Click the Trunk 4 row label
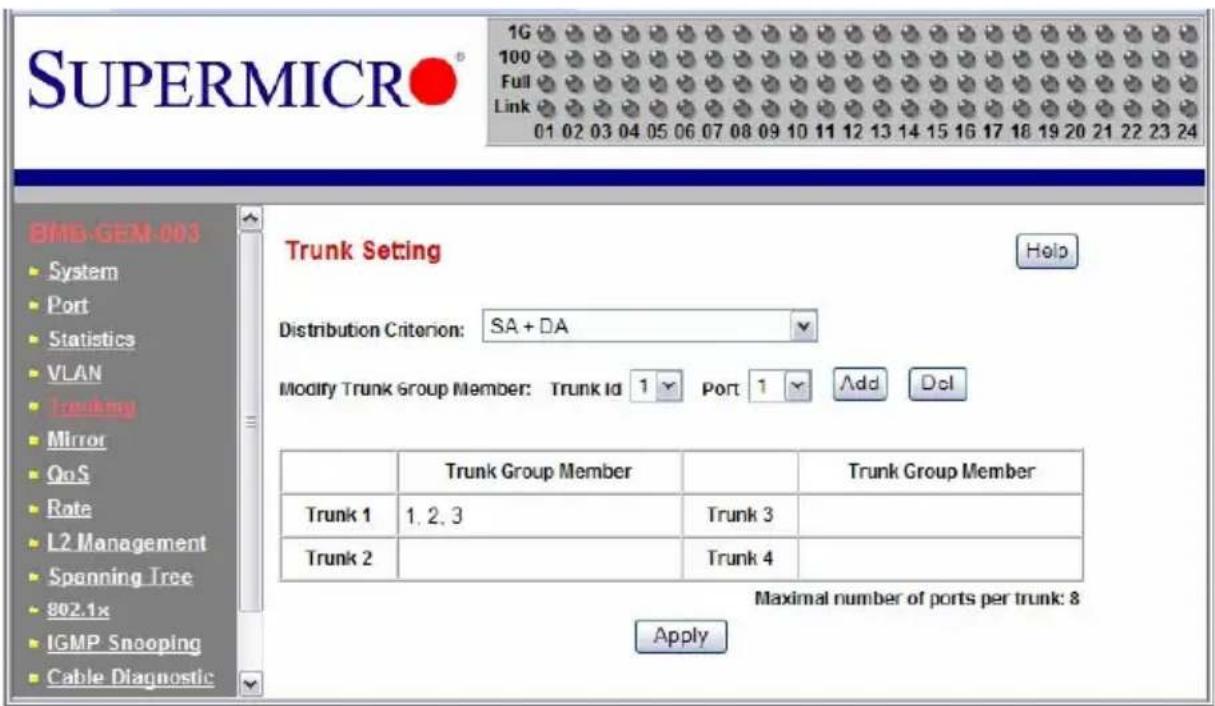 740,558
